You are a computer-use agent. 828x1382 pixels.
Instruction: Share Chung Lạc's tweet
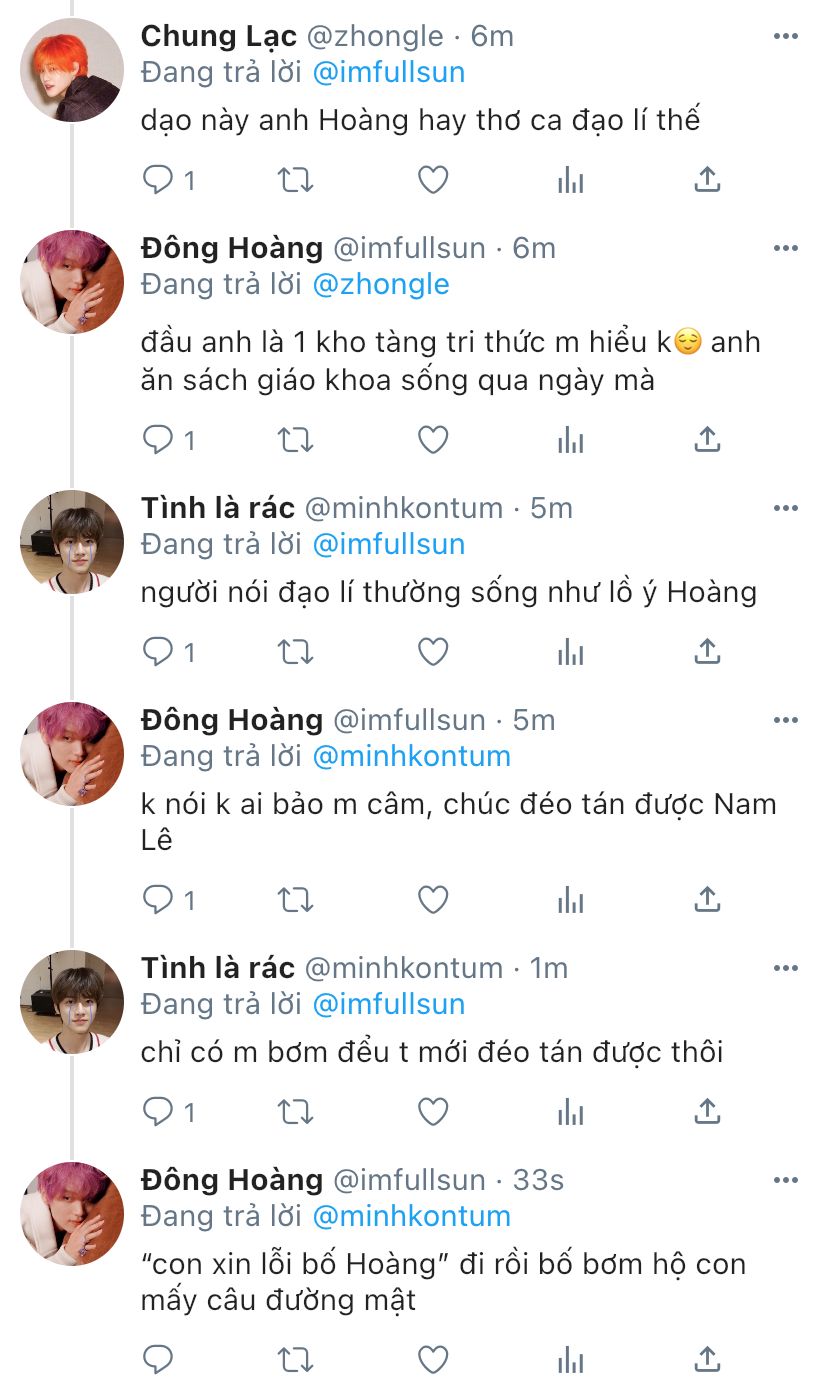(707, 180)
